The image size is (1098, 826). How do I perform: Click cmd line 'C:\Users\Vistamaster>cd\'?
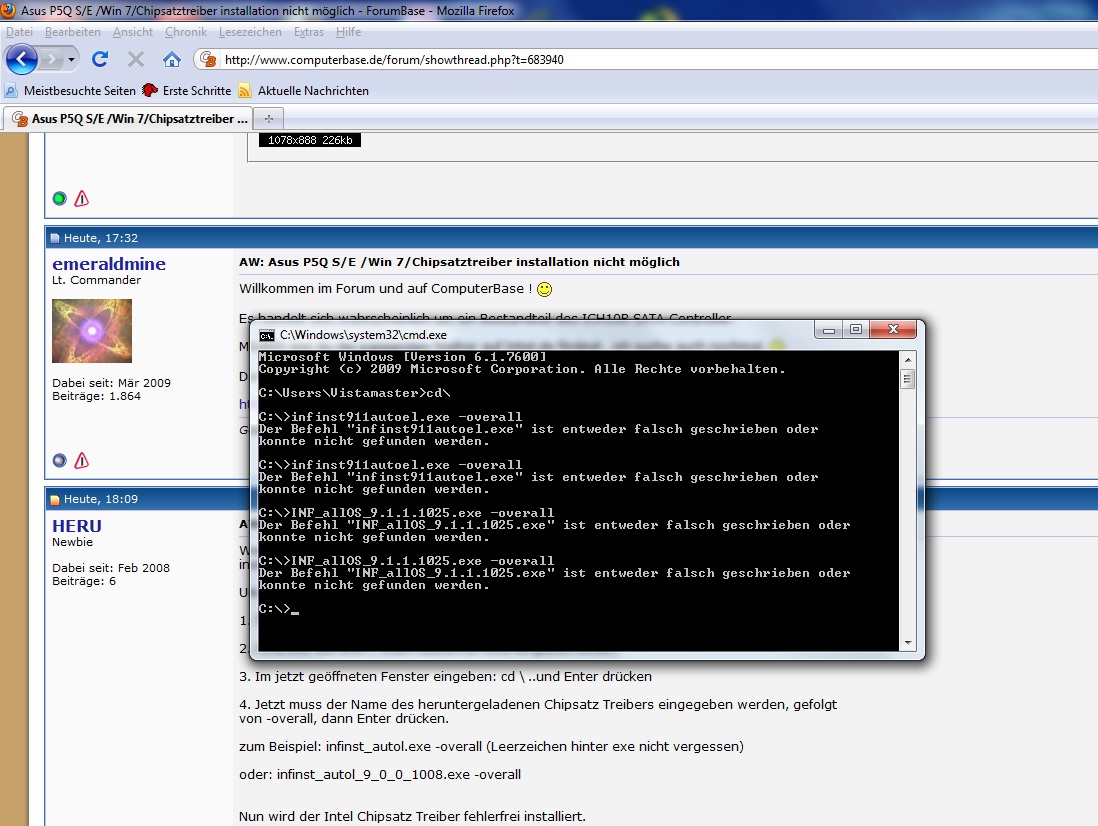coord(354,393)
